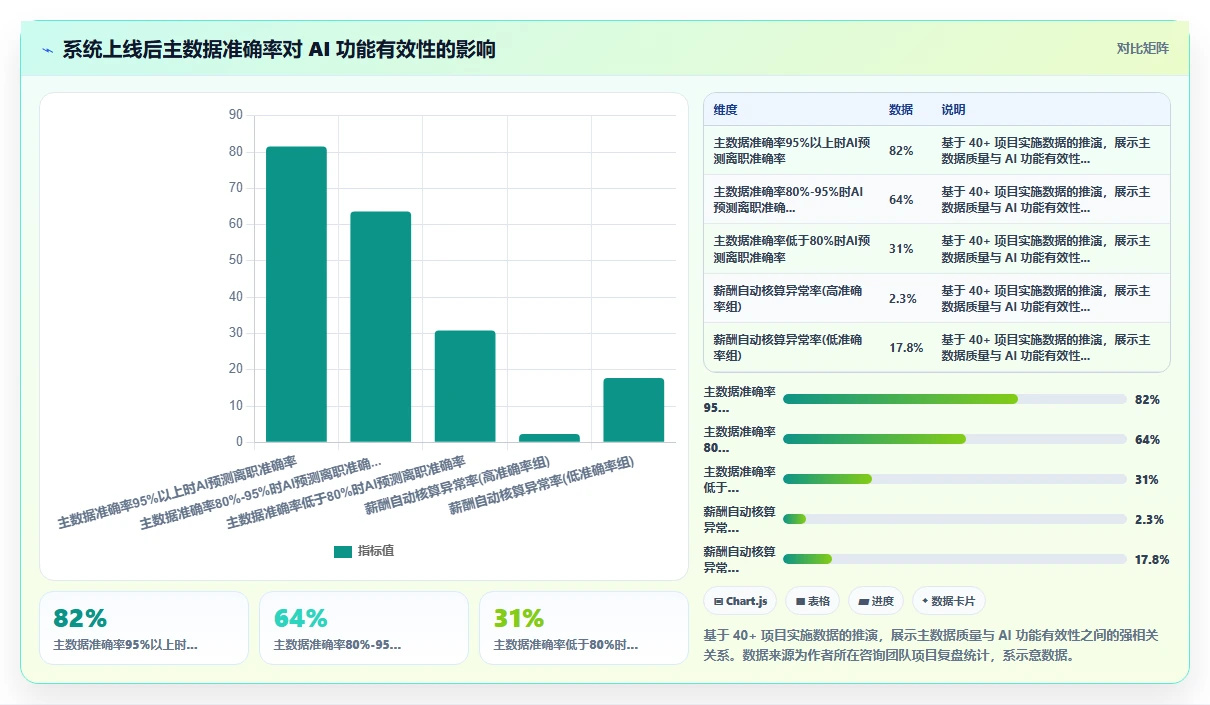Click table row 主数据准确率95%以上时AI预测离职准确率

tap(937, 150)
